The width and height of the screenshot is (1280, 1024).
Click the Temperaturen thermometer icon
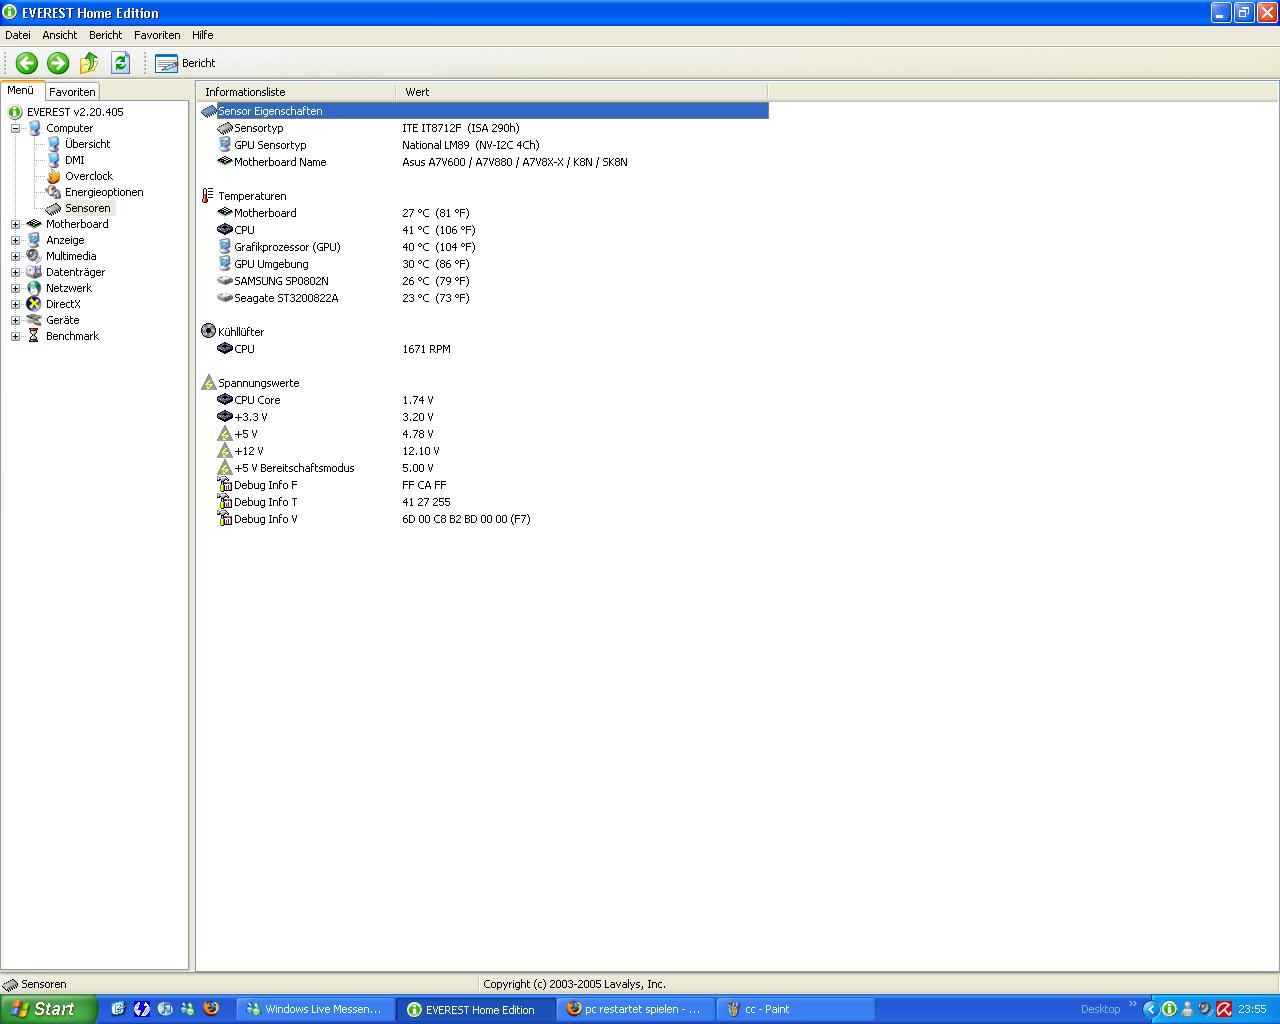(208, 196)
